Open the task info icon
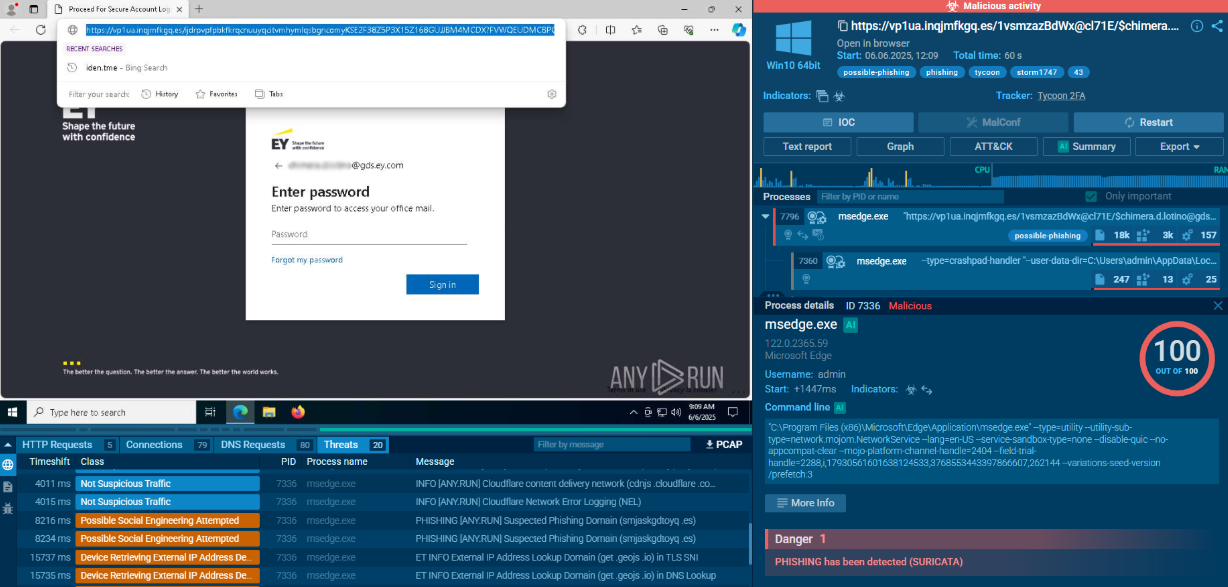 (1197, 26)
